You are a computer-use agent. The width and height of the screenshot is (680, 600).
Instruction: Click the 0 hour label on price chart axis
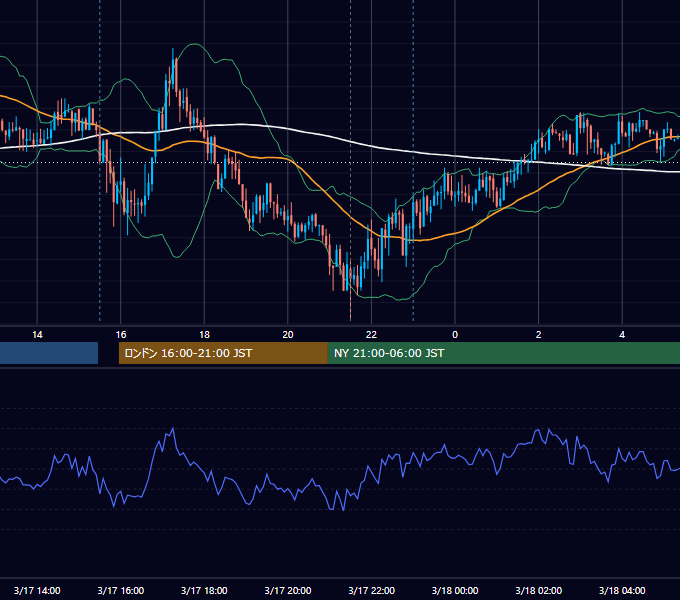(x=455, y=335)
